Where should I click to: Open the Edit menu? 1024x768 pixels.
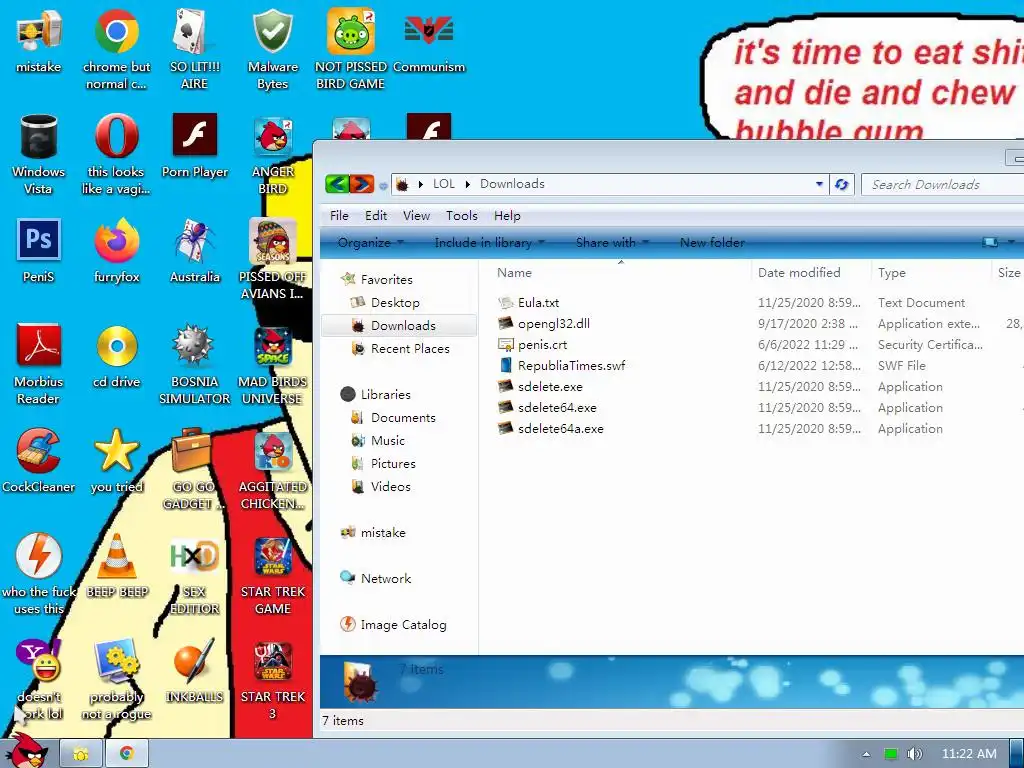click(376, 216)
